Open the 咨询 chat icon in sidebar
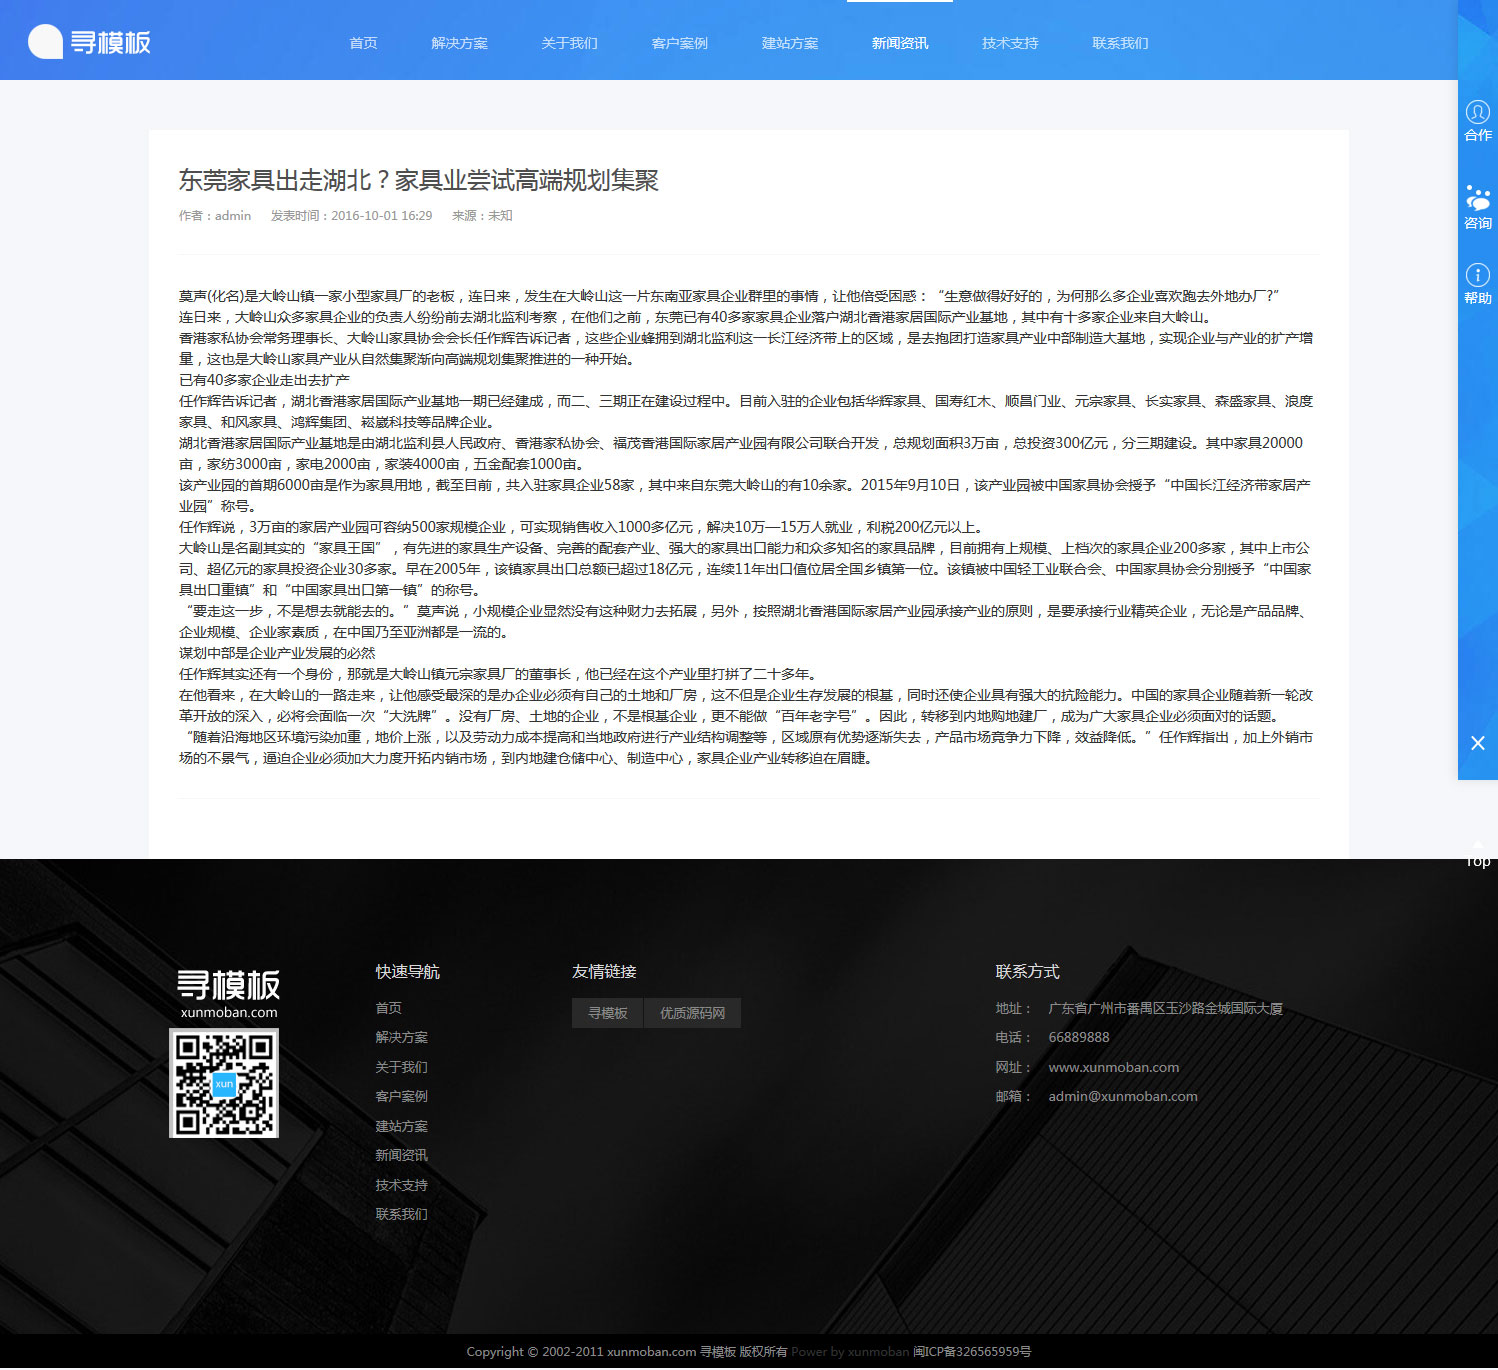 1477,198
